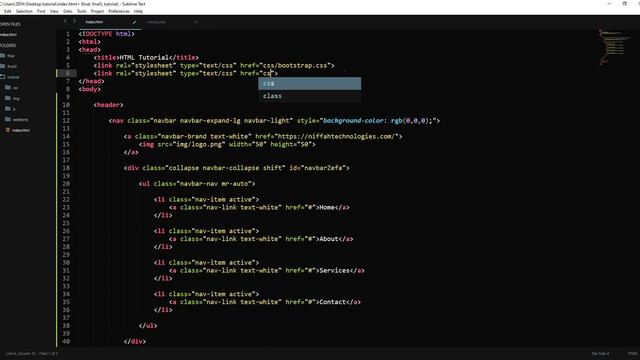
Task: Click the '<!DOCTYPE html>' declaration
Action: point(107,34)
